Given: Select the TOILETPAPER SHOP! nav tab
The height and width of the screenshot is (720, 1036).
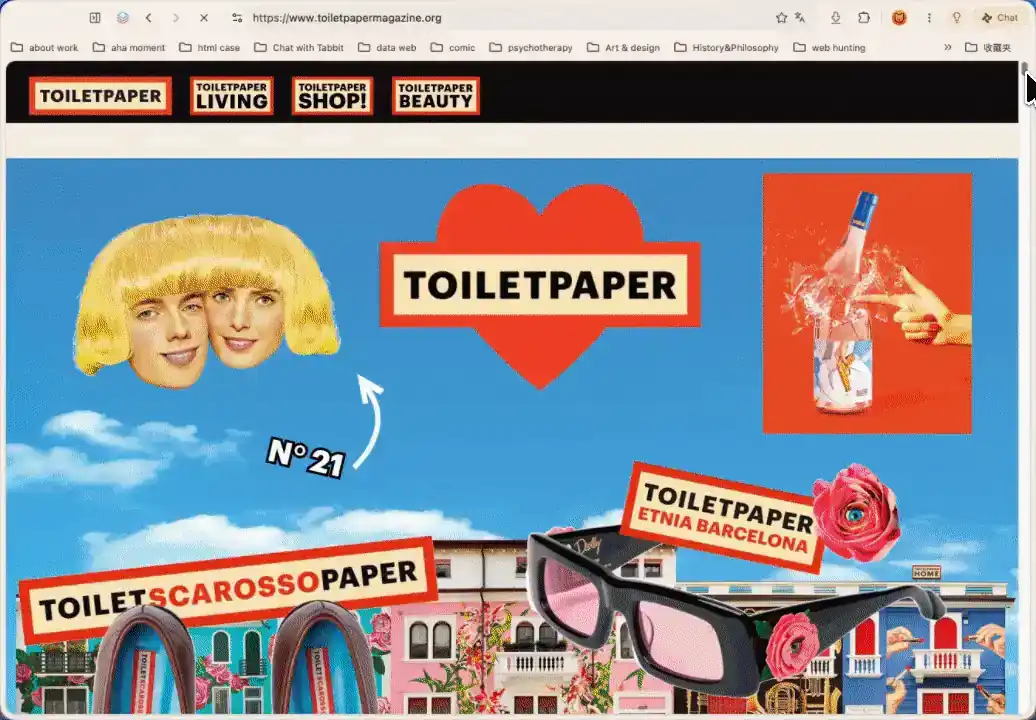Looking at the screenshot, I should [x=332, y=96].
